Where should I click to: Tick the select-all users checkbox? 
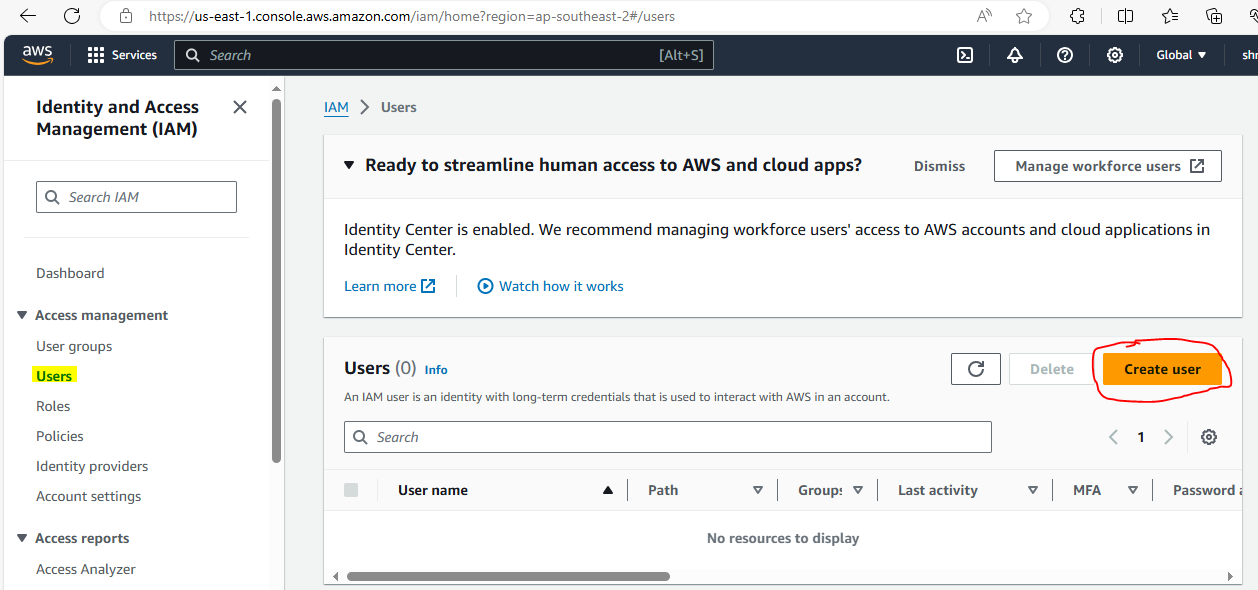tap(351, 490)
